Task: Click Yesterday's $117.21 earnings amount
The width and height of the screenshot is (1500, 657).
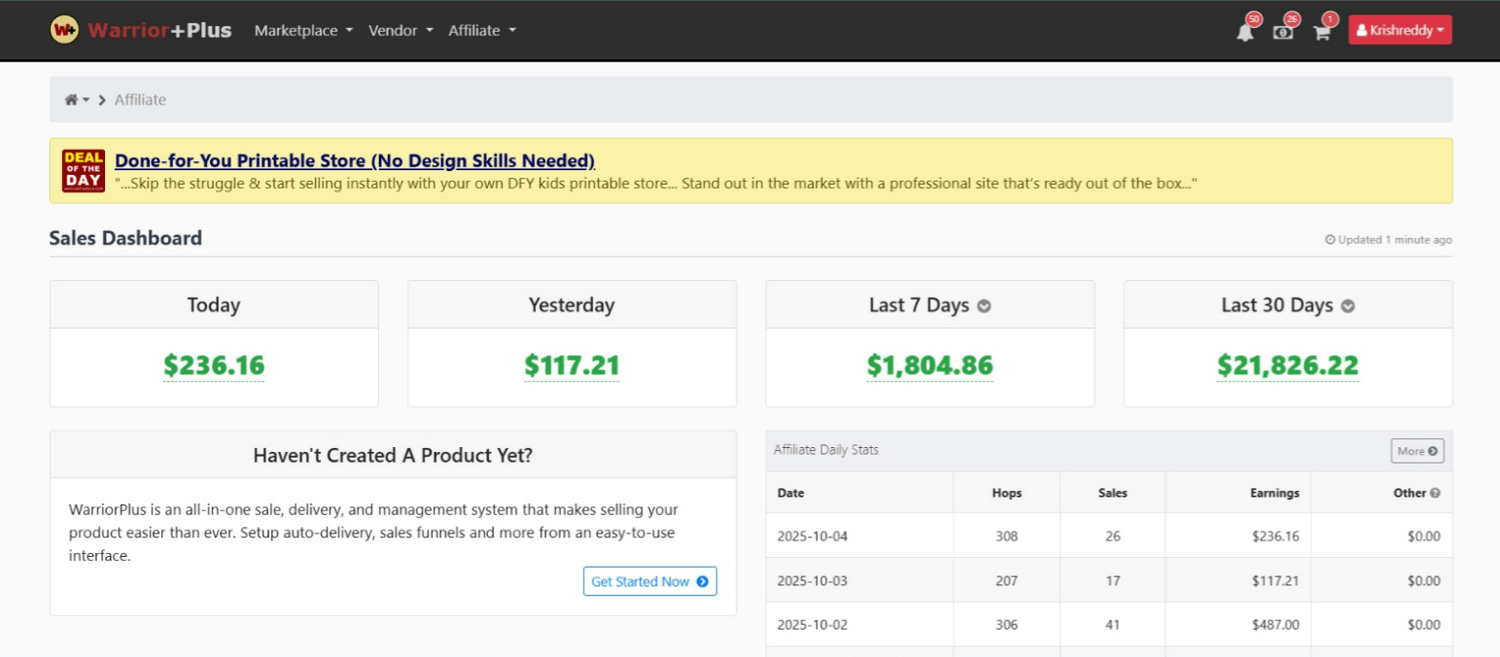Action: [572, 366]
